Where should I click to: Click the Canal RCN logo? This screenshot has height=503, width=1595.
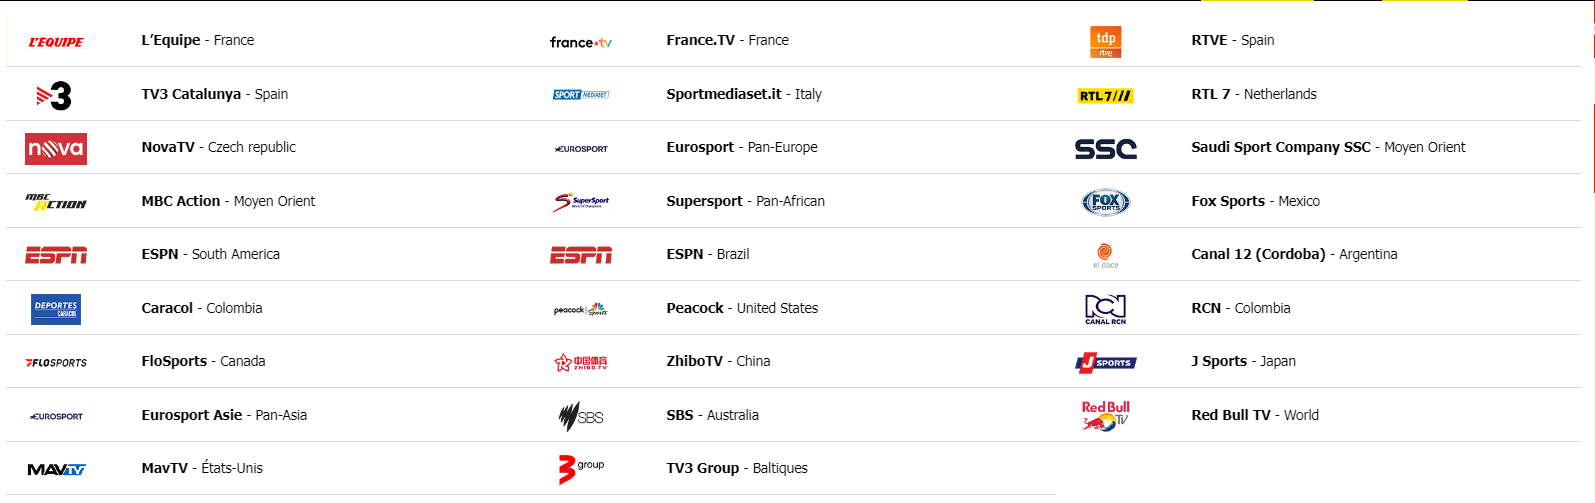click(1105, 309)
